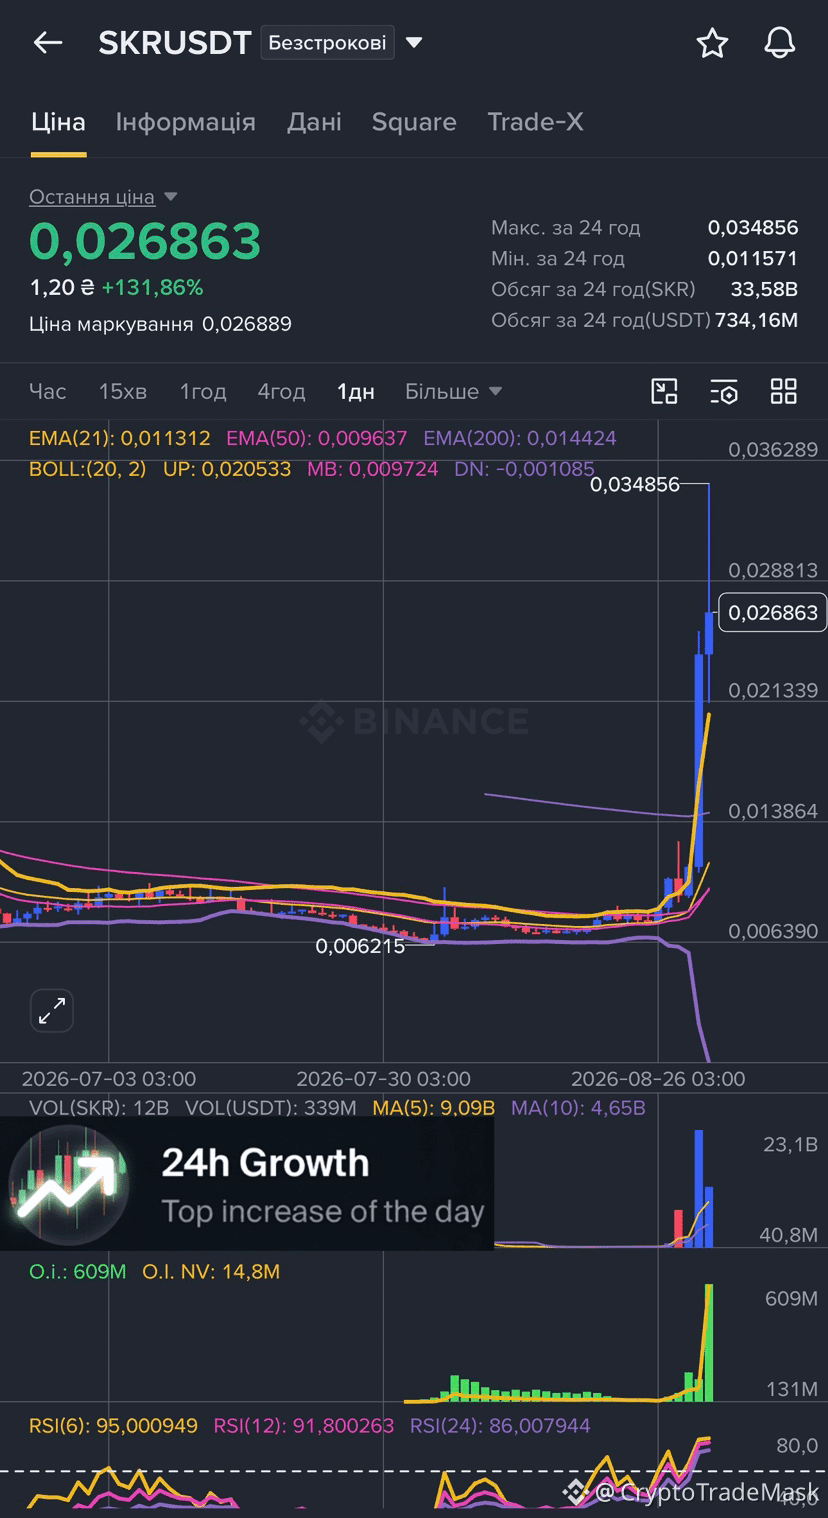828x1518 pixels.
Task: Click the 23,1B volume axis label
Action: click(790, 1145)
